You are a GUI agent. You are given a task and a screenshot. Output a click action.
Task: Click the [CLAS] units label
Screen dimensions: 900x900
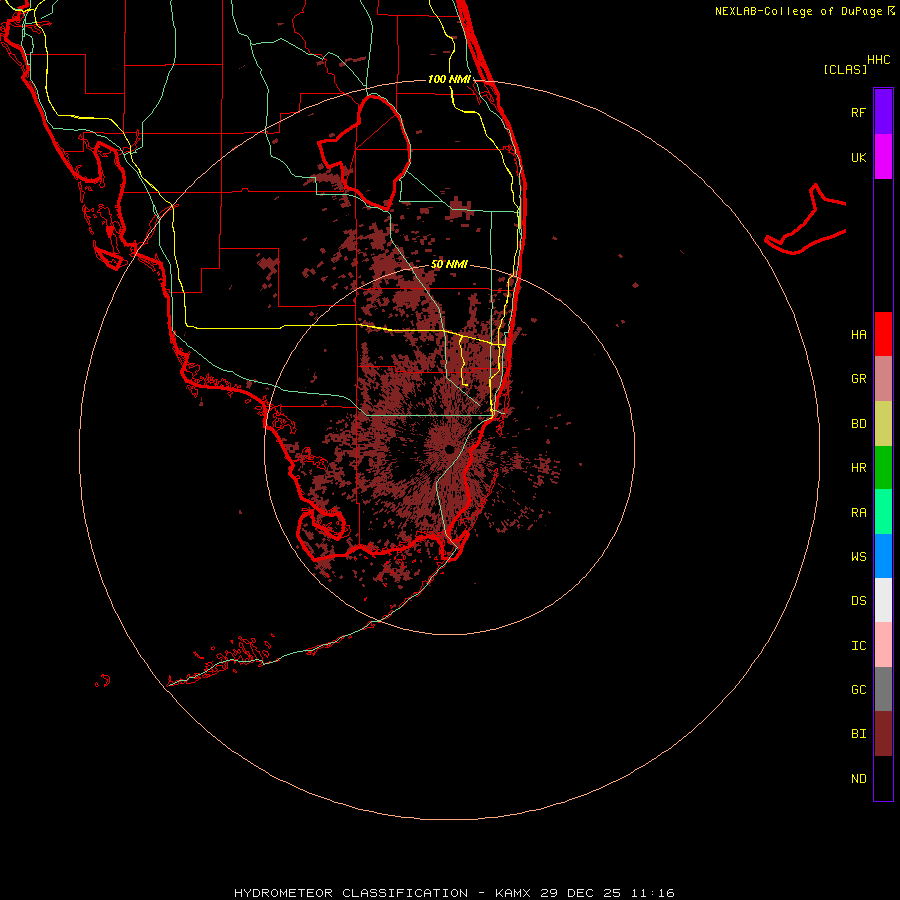845,69
